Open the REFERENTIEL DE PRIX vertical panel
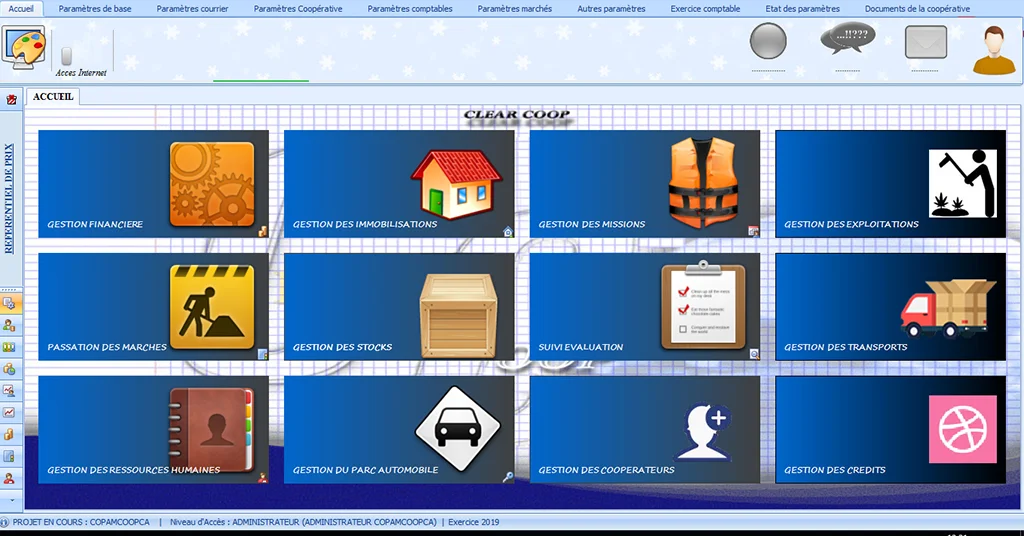 click(x=9, y=198)
